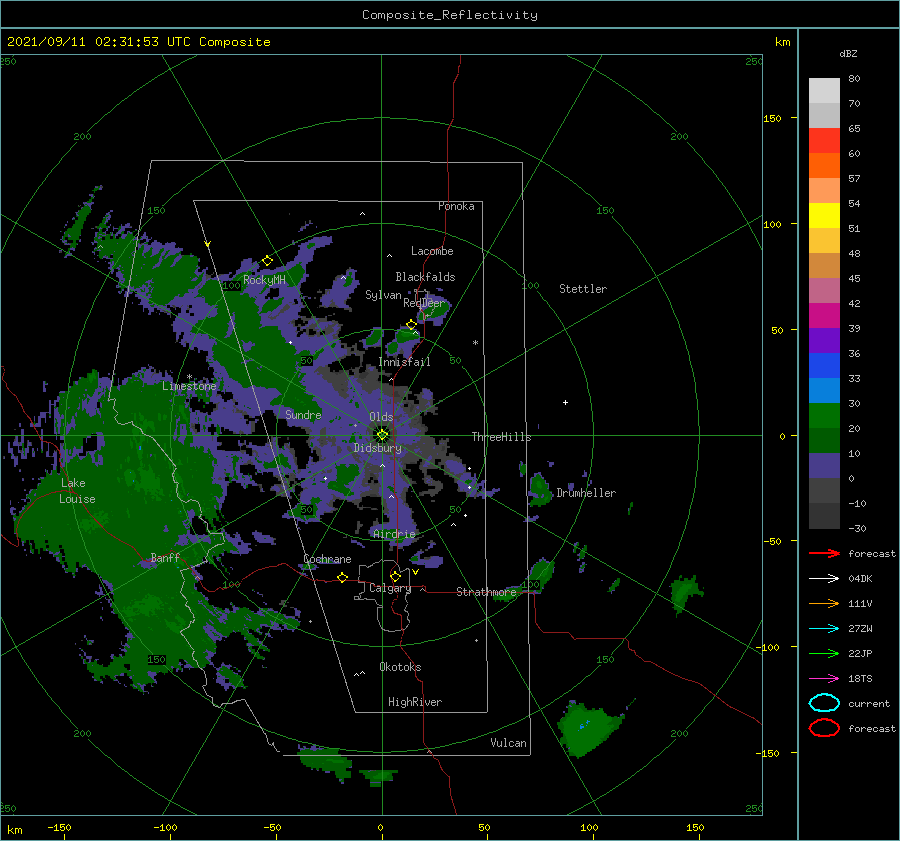Click the green 22JP arrow legend icon

(x=824, y=653)
